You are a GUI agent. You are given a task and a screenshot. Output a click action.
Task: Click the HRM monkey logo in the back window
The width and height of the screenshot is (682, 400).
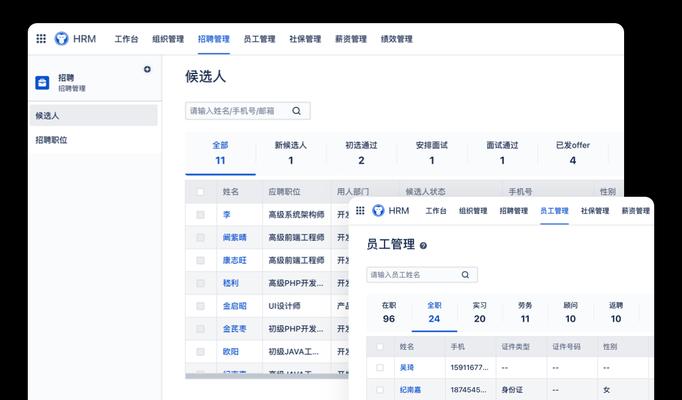pos(61,39)
